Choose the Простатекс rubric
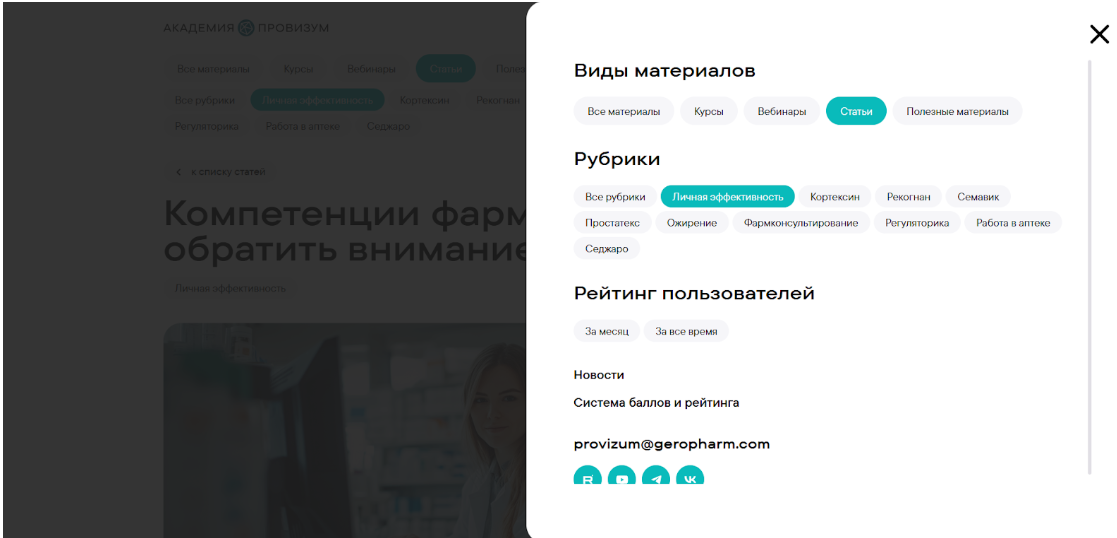The width and height of the screenshot is (1117, 538). coord(613,222)
